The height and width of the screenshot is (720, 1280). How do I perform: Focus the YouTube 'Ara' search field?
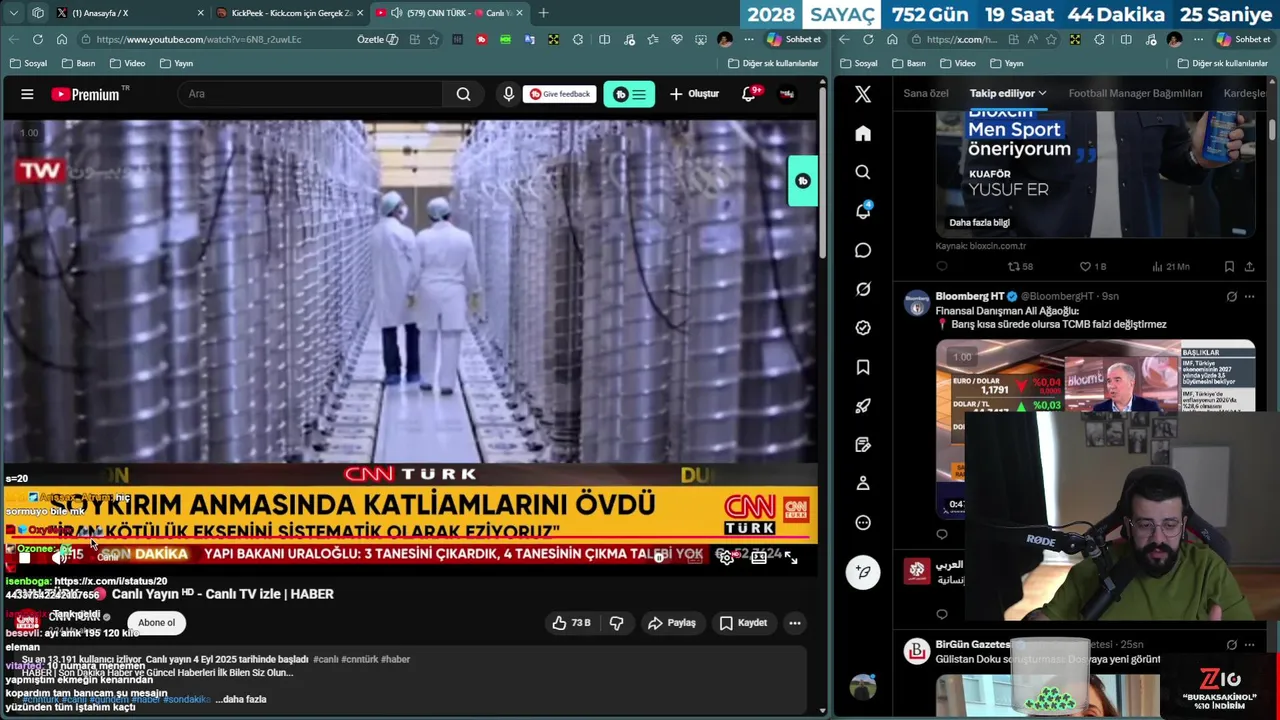[310, 94]
